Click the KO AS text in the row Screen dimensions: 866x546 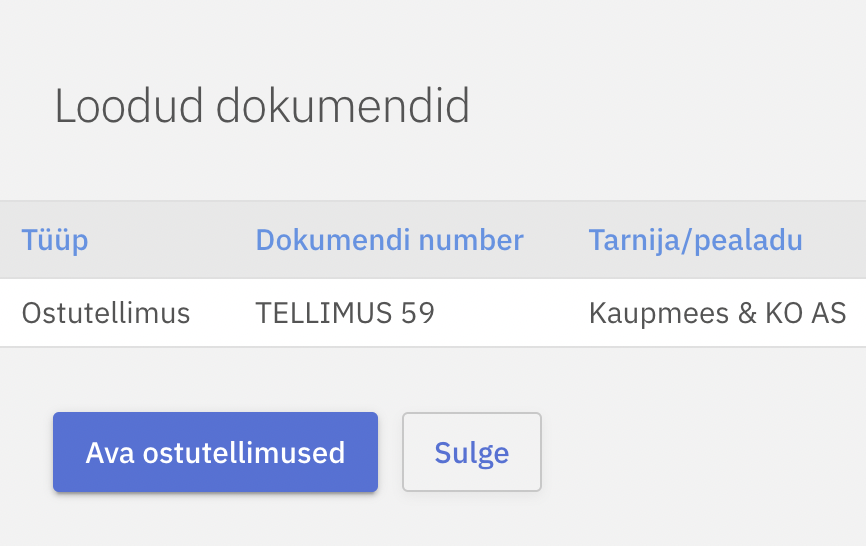806,313
